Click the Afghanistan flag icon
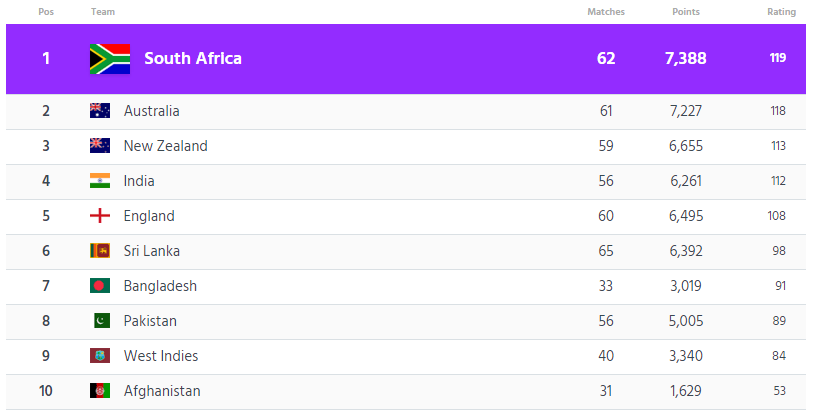 point(100,391)
